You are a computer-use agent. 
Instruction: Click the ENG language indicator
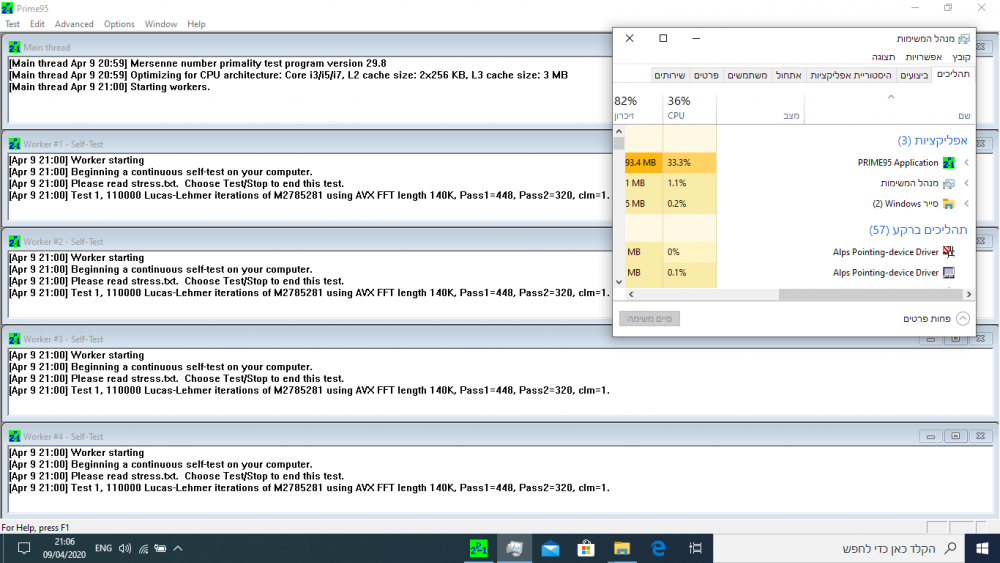103,548
